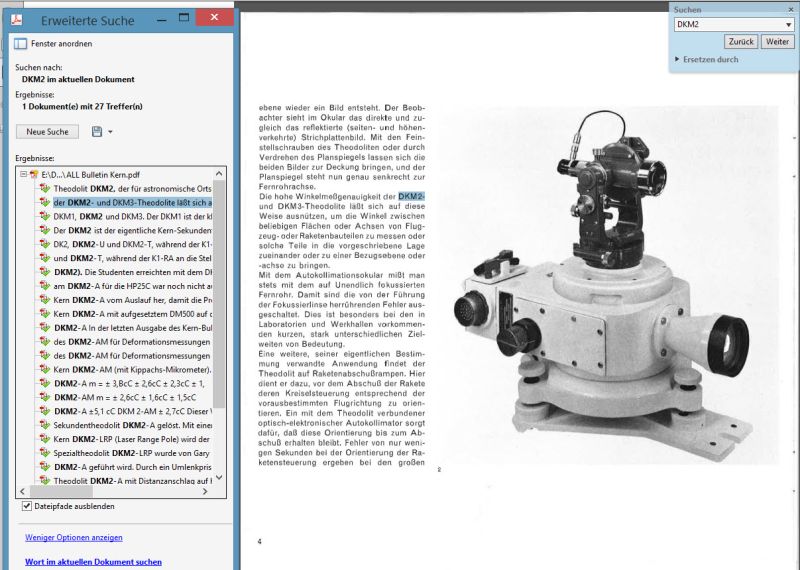Select result 'Theodolit DKM2, der für astronomische'
This screenshot has height=570, width=800.
[133, 189]
